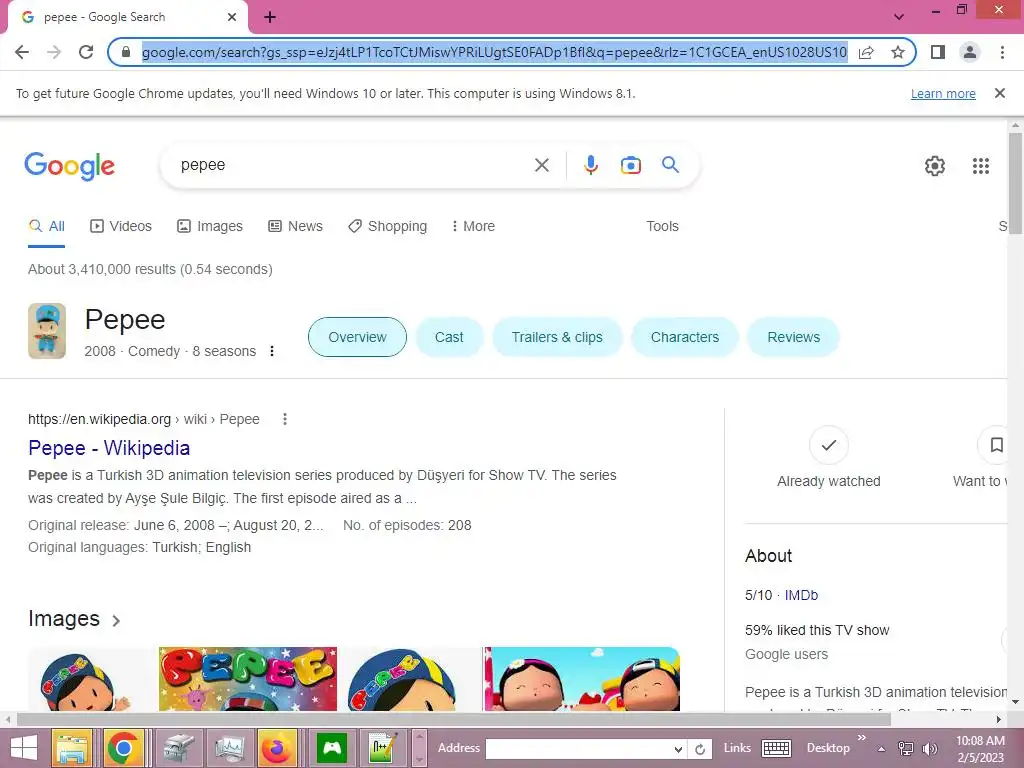Open Firefox from the taskbar
This screenshot has height=768, width=1024.
[277, 748]
